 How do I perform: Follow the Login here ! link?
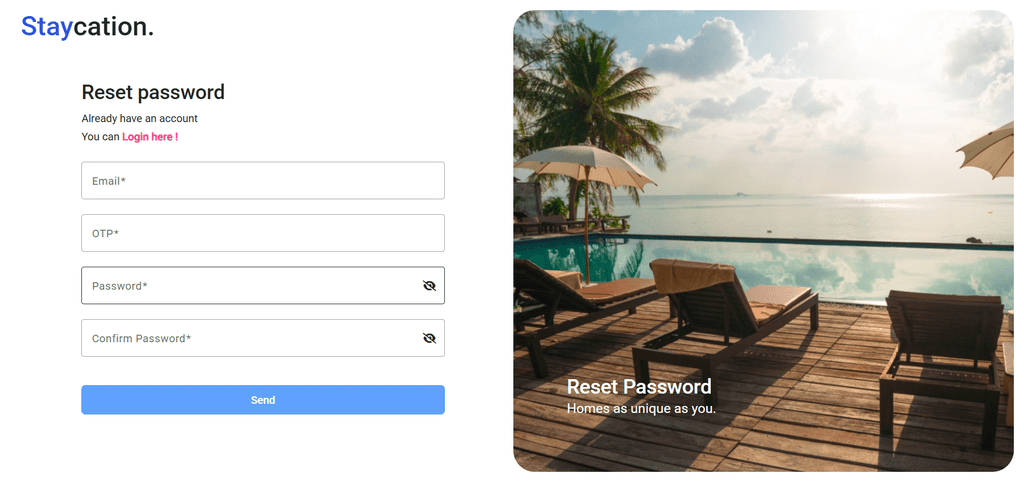pyautogui.click(x=150, y=137)
